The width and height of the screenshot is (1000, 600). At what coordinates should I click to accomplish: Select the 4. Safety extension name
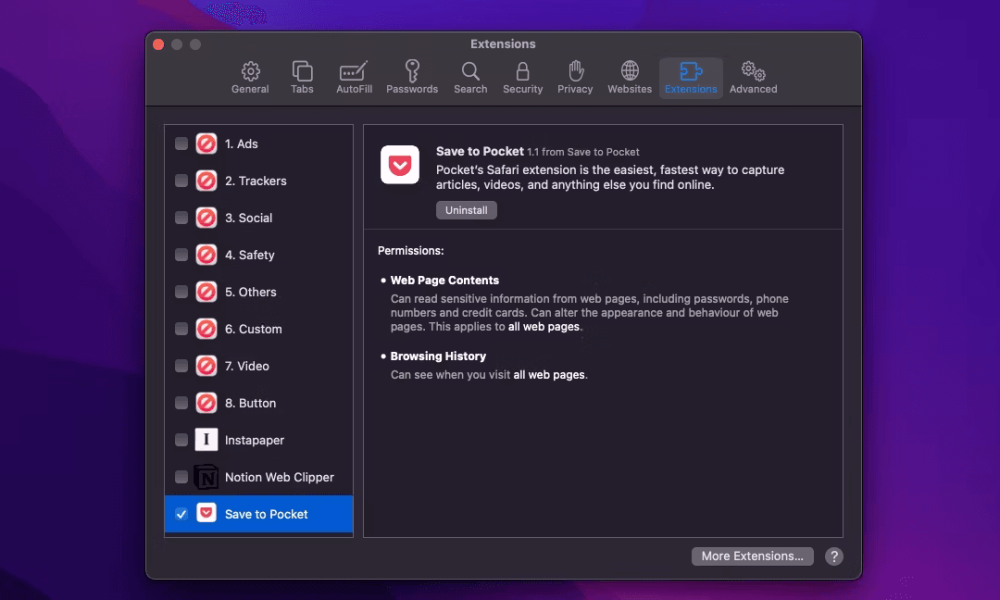(x=249, y=255)
